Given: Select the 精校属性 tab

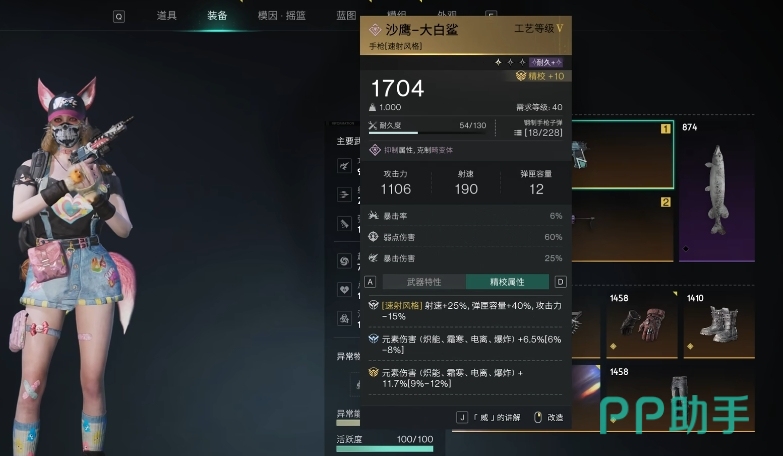Looking at the screenshot, I should (507, 282).
